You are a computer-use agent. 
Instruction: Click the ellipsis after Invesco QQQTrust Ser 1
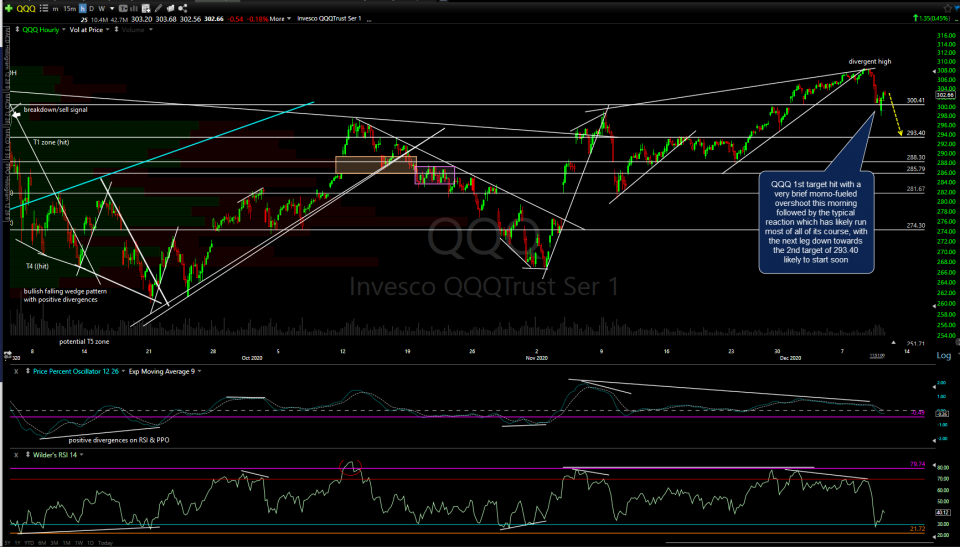(369, 20)
